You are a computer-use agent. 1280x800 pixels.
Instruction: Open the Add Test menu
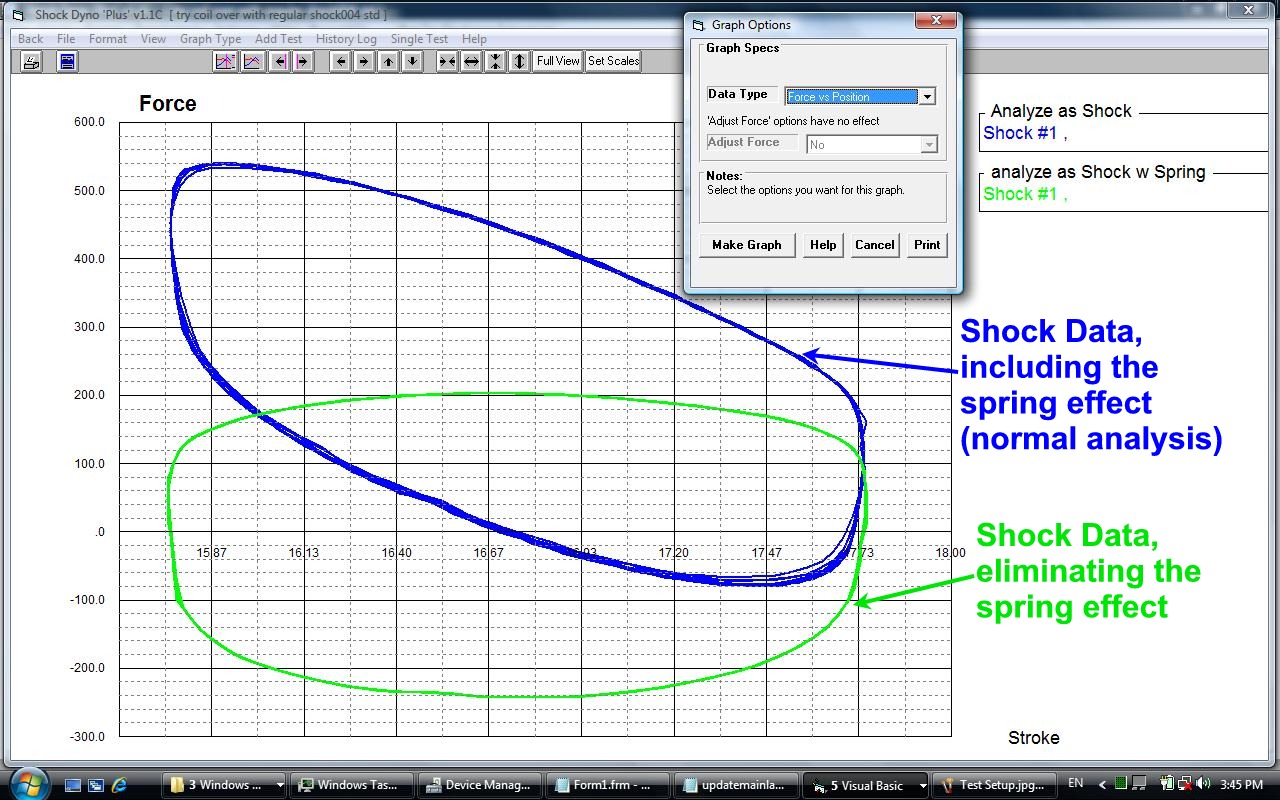278,39
